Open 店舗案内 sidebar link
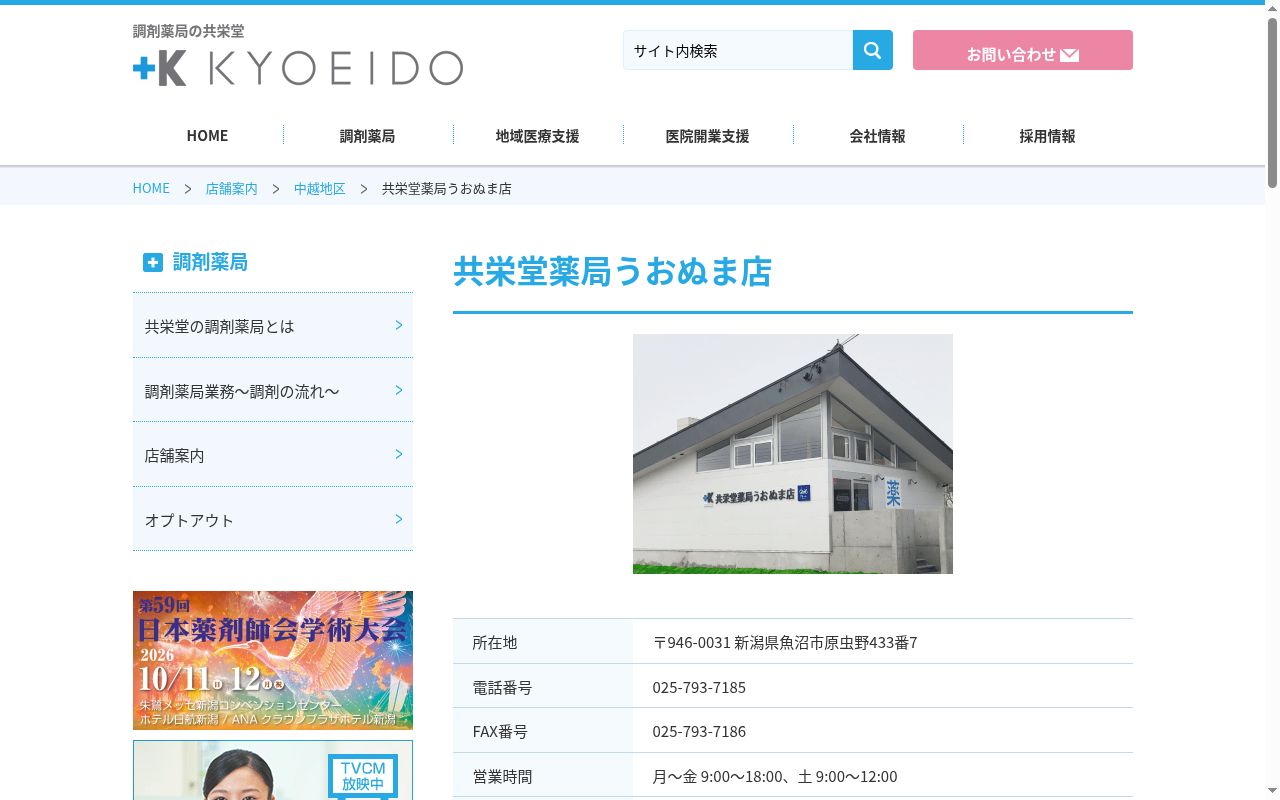Screen dimensions: 1280x800 coord(273,455)
